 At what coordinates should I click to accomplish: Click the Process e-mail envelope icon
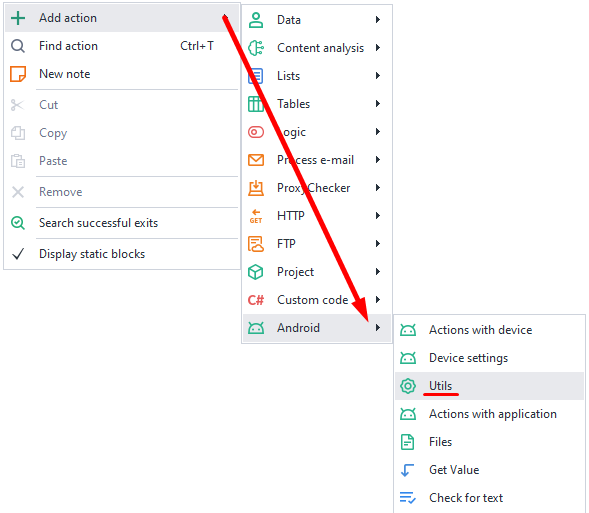tap(256, 160)
